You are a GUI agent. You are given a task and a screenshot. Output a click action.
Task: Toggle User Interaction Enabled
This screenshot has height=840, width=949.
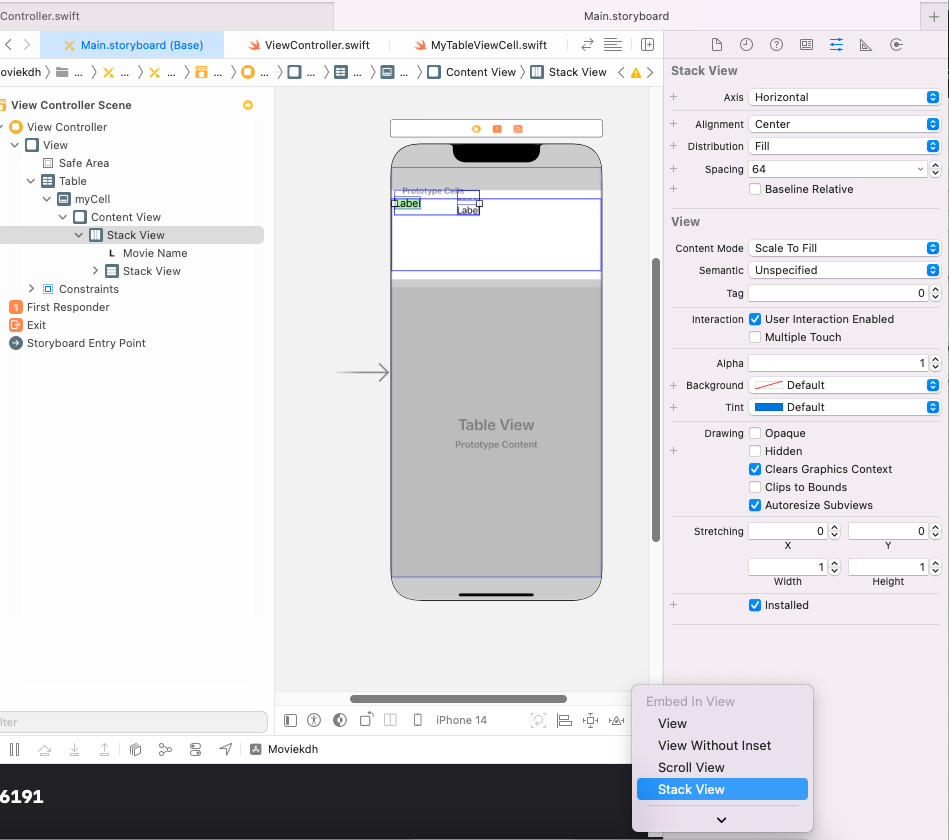[755, 319]
